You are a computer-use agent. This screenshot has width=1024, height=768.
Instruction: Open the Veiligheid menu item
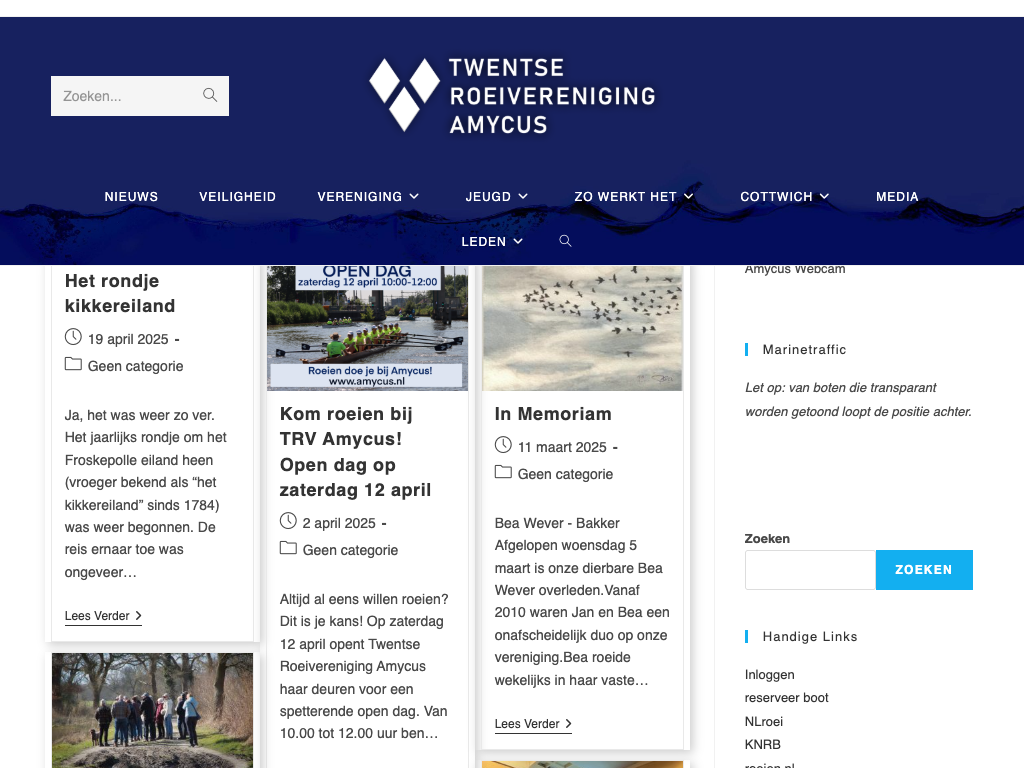[237, 197]
